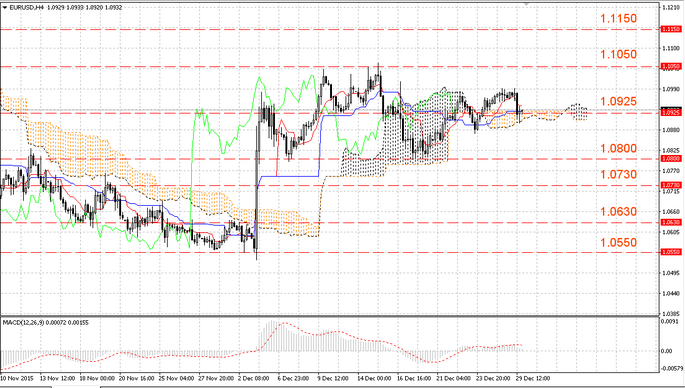Select the red 1.0630 price tag on axis
The height and width of the screenshot is (388, 685).
click(671, 222)
